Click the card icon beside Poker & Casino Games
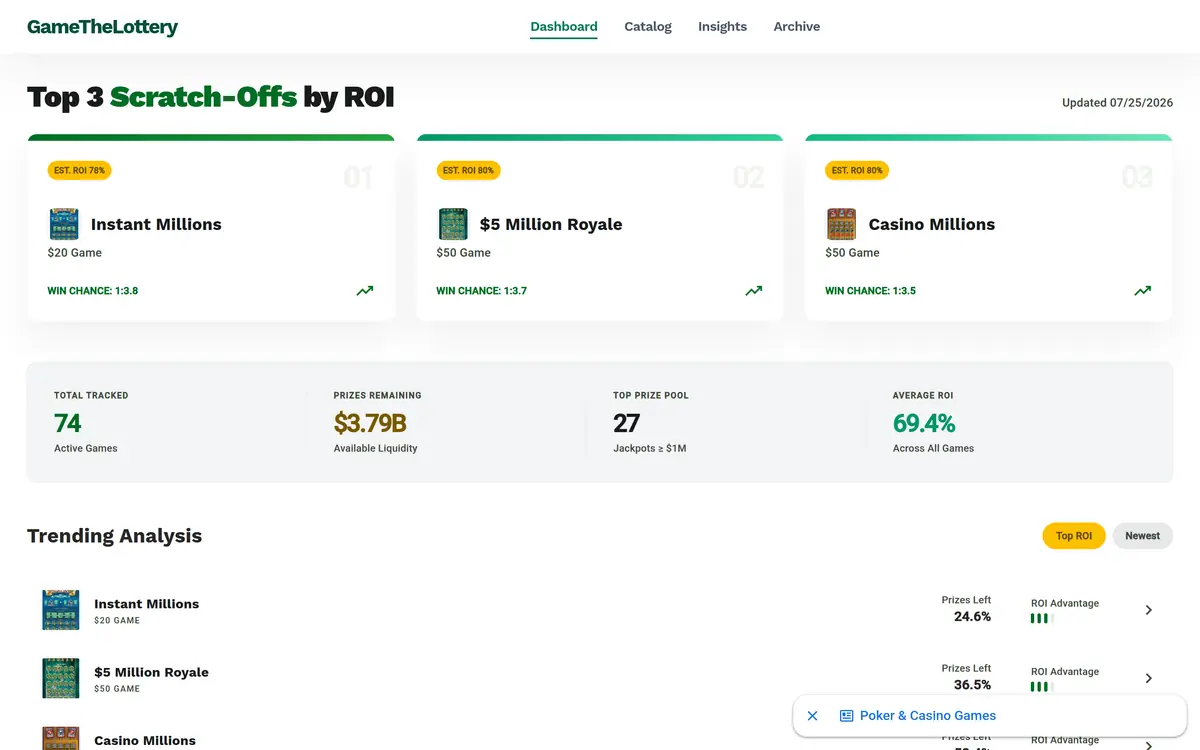The image size is (1200, 750). coord(846,716)
